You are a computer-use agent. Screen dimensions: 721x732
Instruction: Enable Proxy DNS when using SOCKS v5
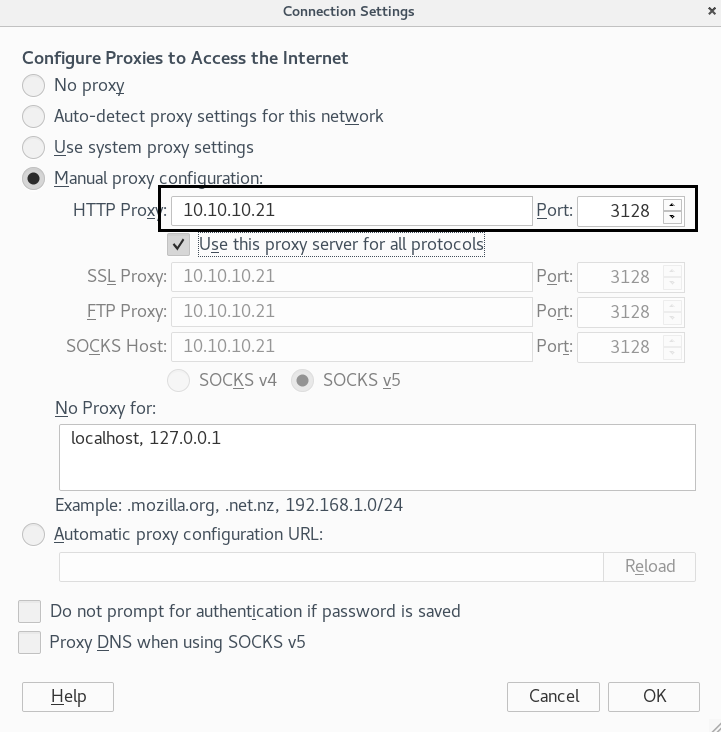coord(30,642)
